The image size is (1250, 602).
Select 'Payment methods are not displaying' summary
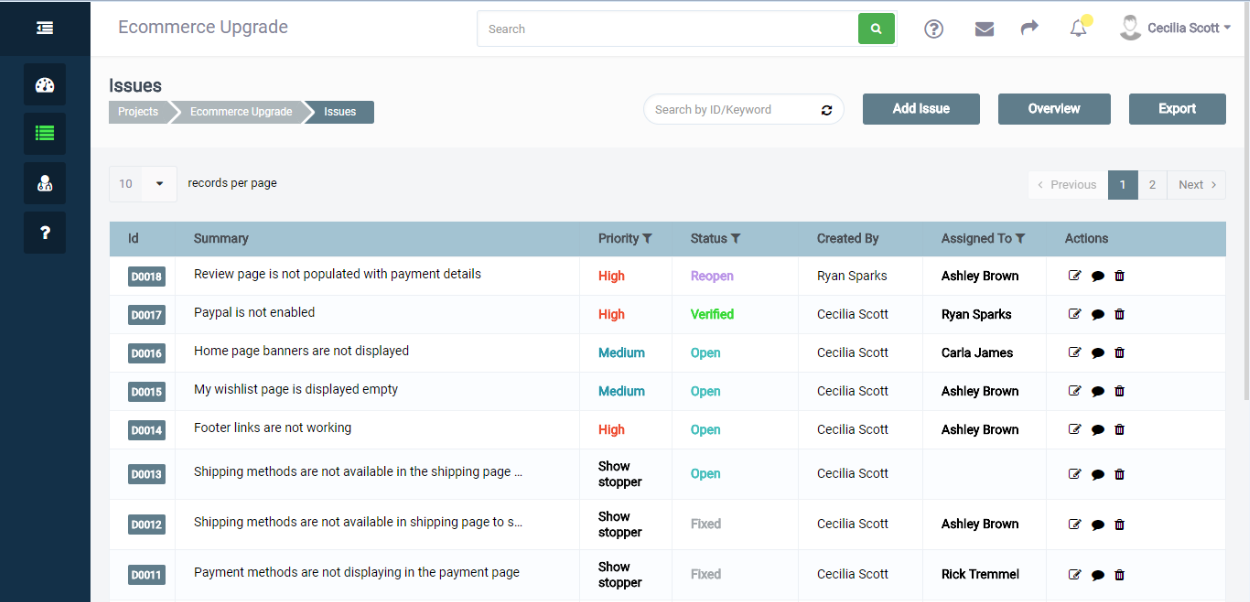click(x=357, y=573)
